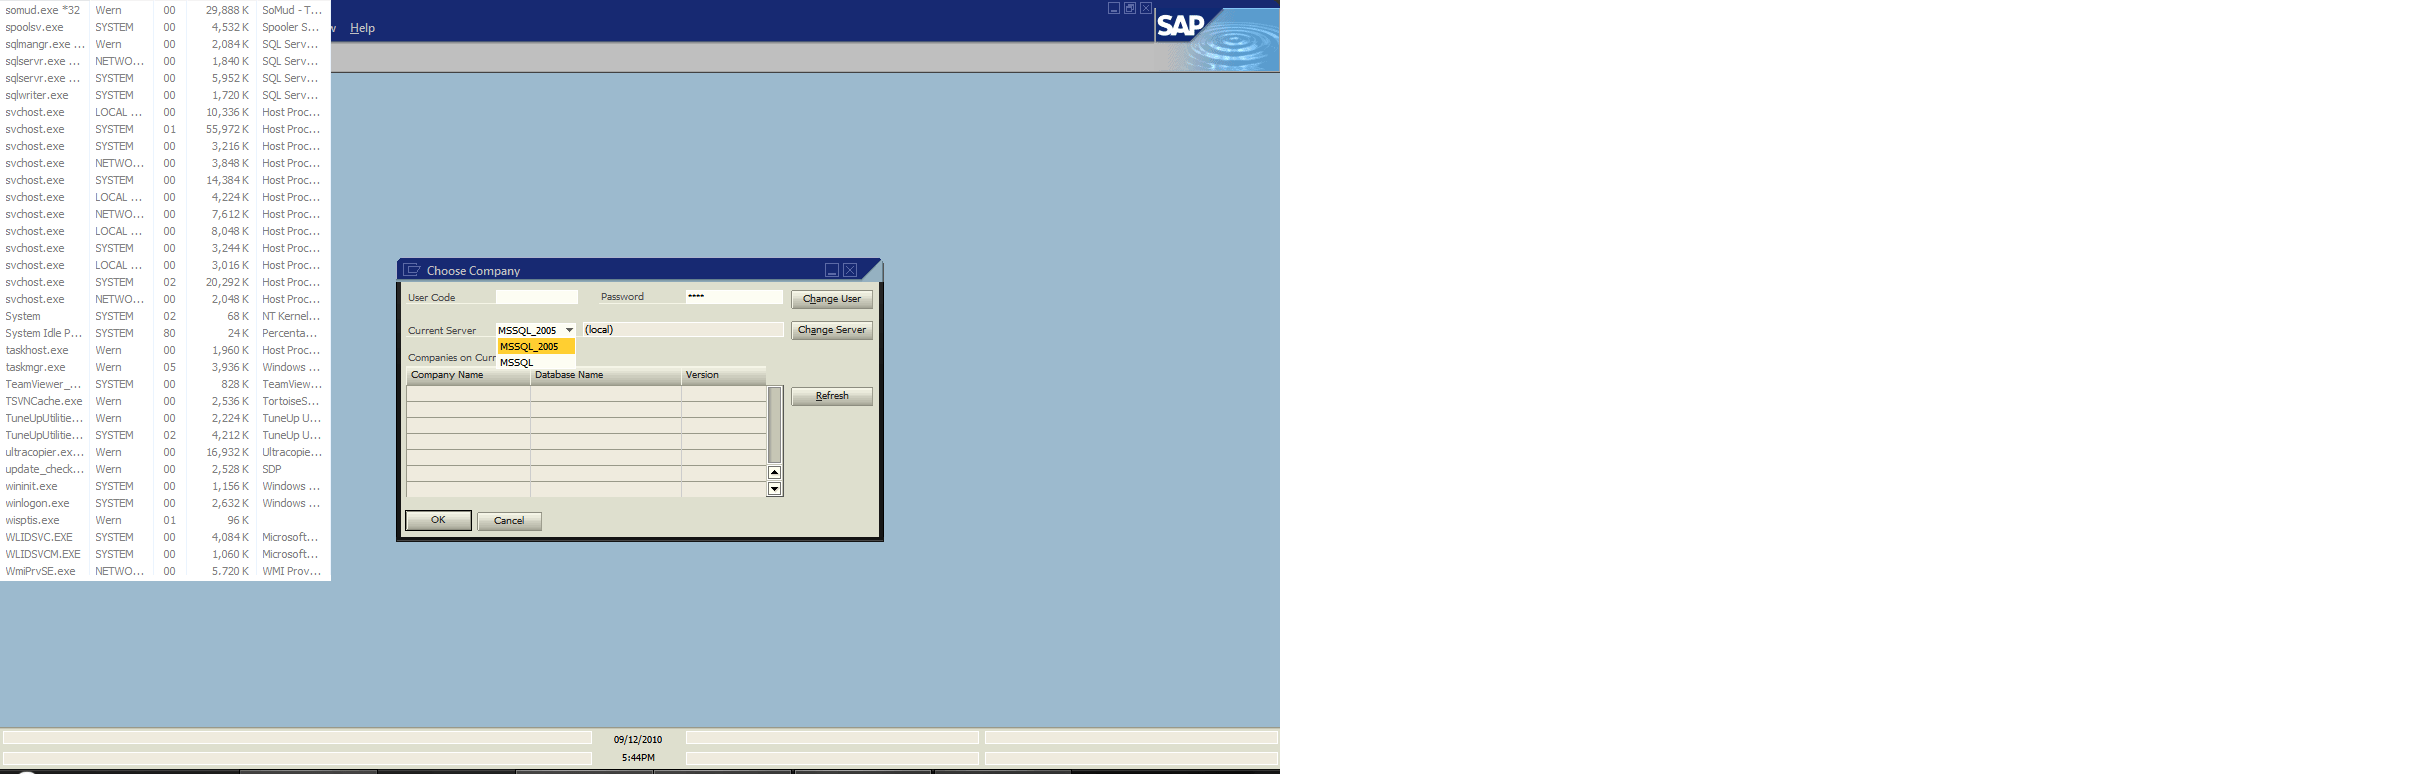Image resolution: width=2422 pixels, height=774 pixels.
Task: Click the company list scroll up arrow
Action: coord(775,473)
